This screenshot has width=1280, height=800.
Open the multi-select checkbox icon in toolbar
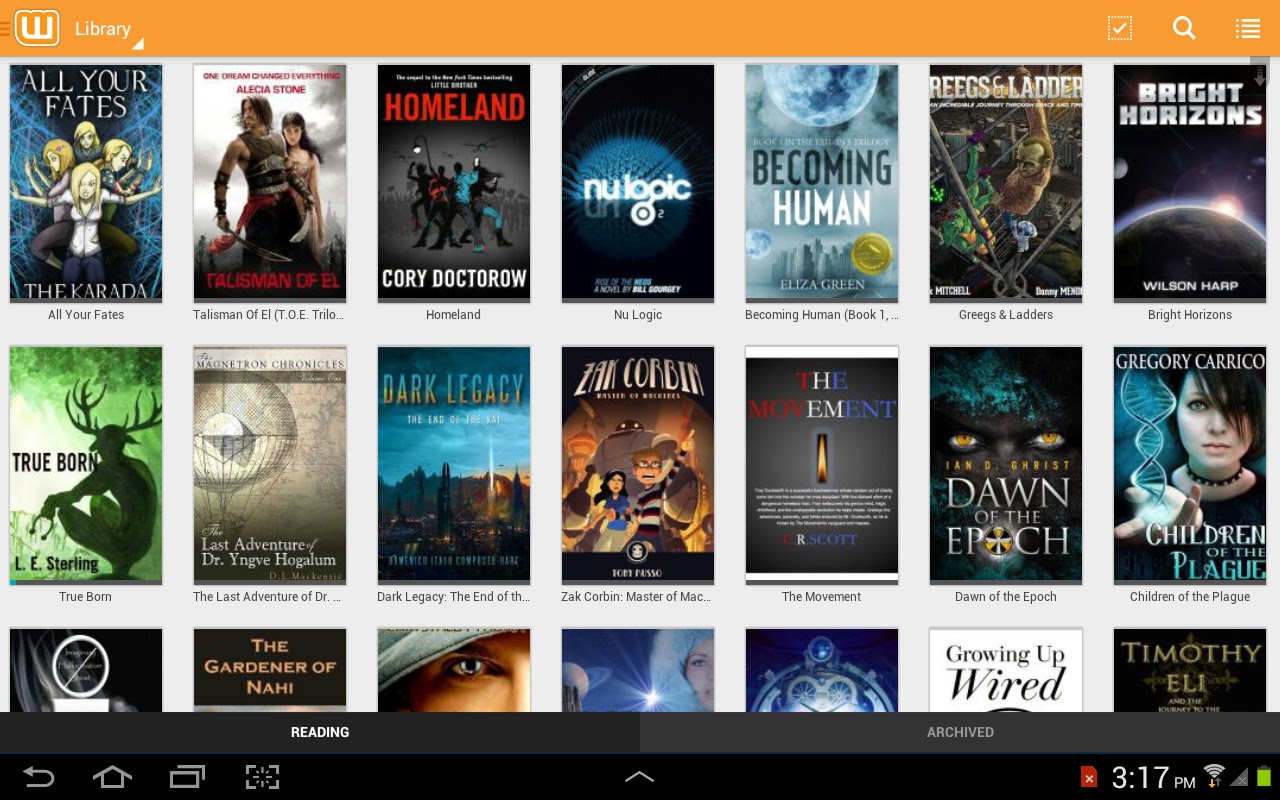[1120, 28]
